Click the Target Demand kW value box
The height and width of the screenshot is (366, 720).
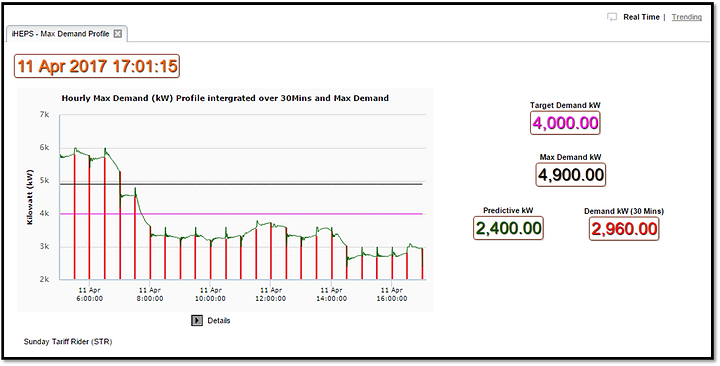click(x=565, y=123)
